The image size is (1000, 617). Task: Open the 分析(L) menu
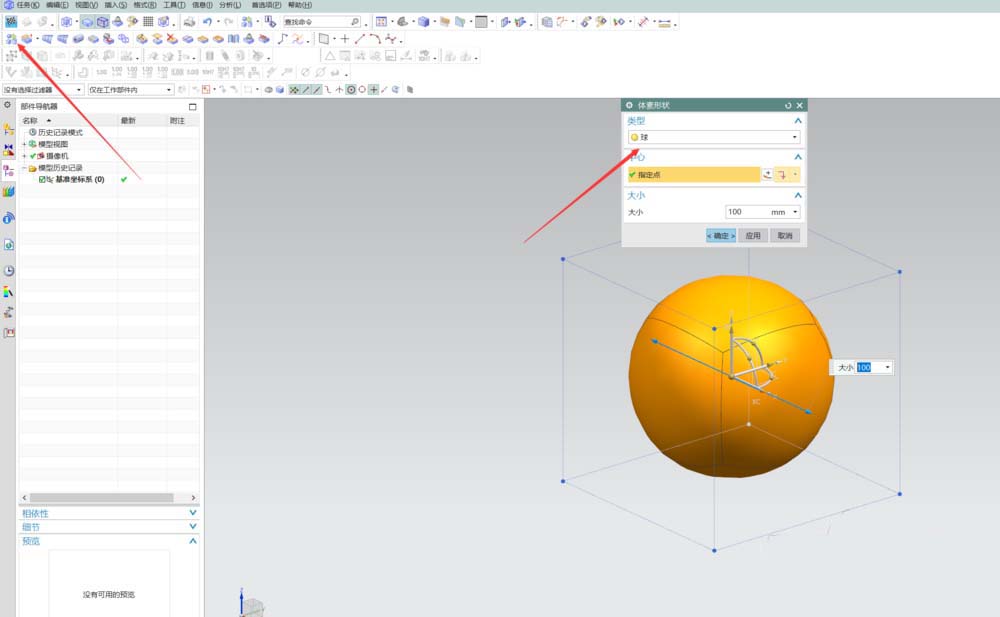pos(229,5)
